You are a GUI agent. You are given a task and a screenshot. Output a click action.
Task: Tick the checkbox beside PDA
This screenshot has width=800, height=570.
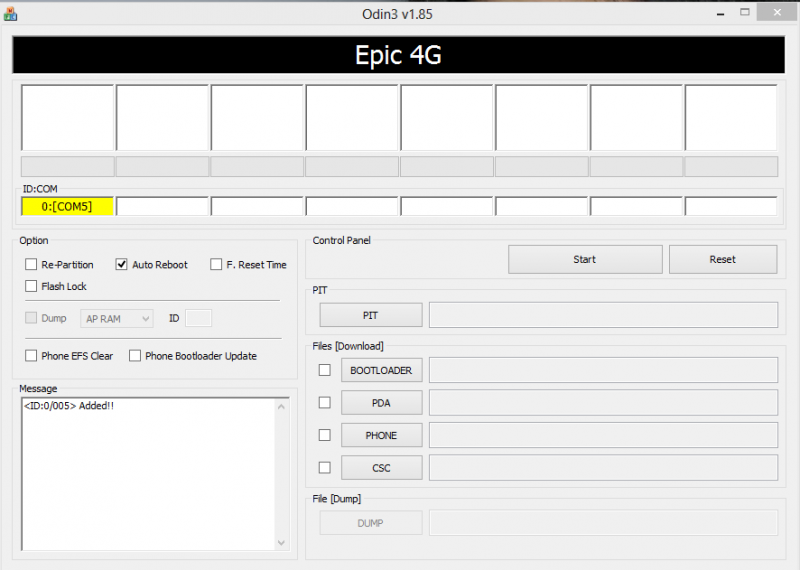(x=324, y=403)
